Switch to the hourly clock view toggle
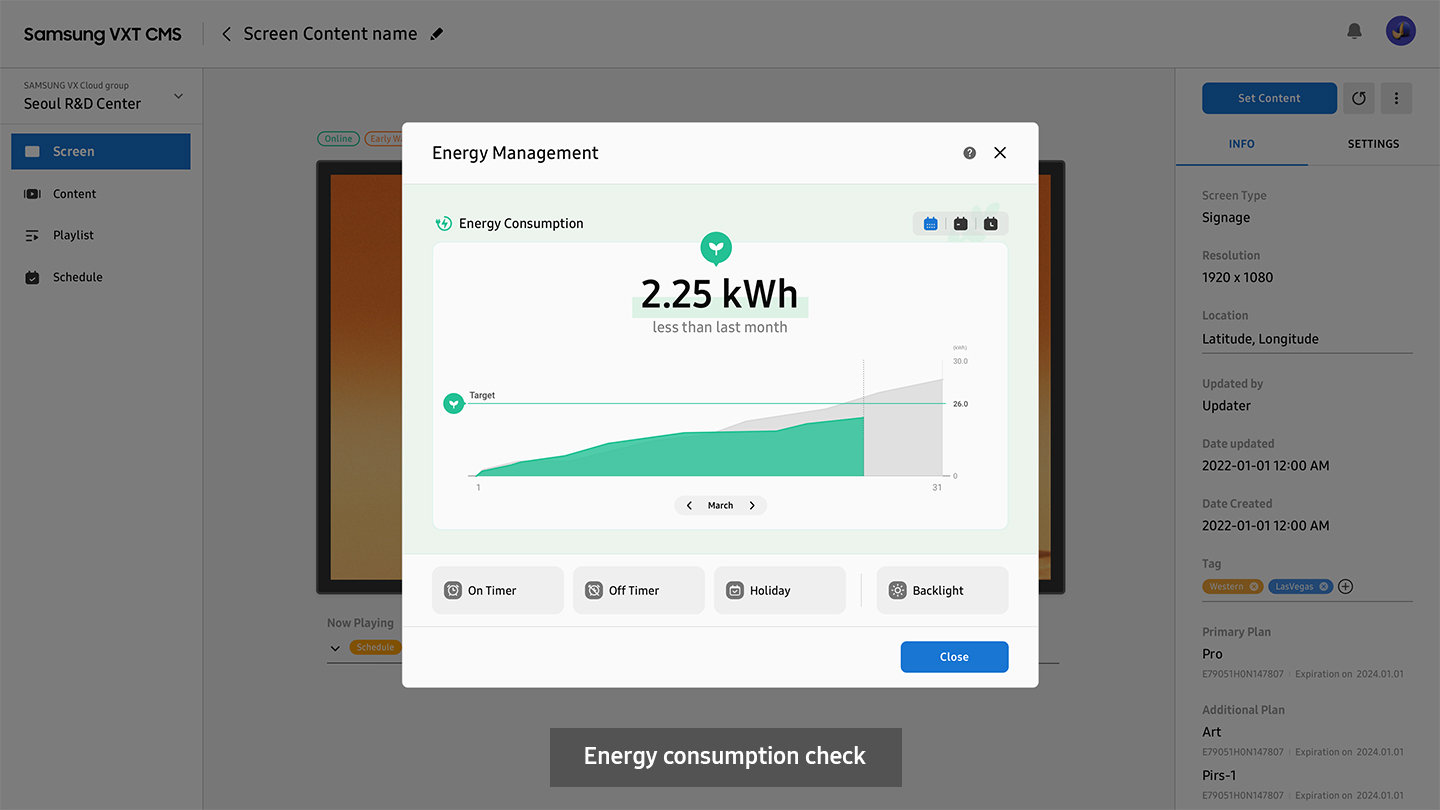This screenshot has height=810, width=1440. (990, 224)
